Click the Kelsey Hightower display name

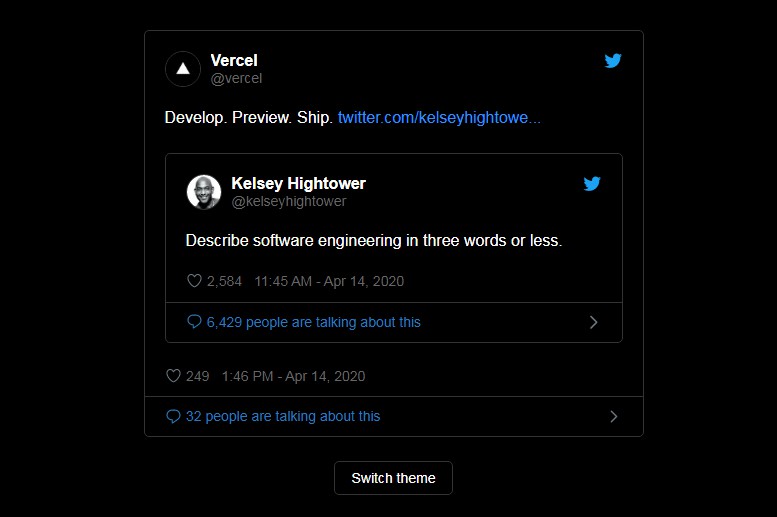tap(298, 184)
